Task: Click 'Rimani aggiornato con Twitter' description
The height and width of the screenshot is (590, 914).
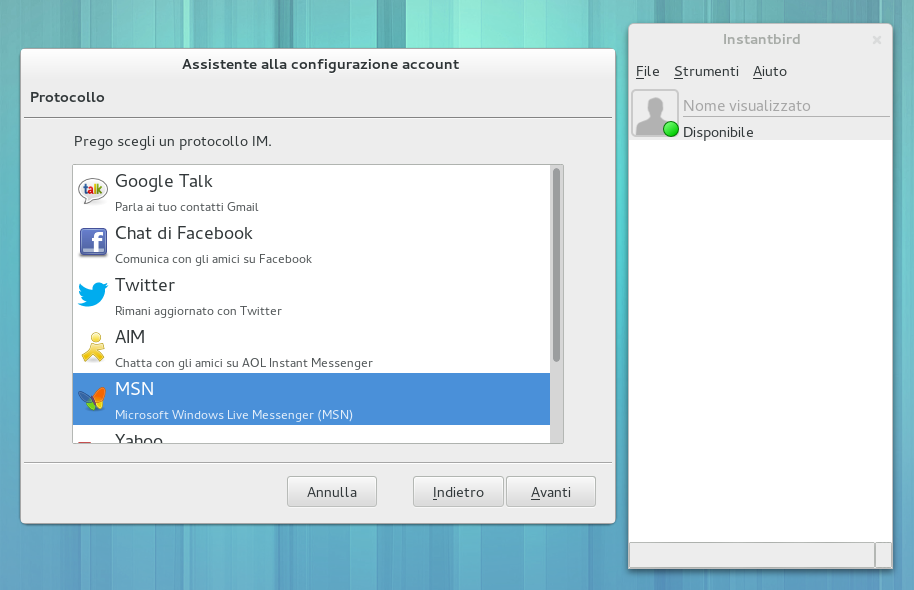Action: coord(198,311)
